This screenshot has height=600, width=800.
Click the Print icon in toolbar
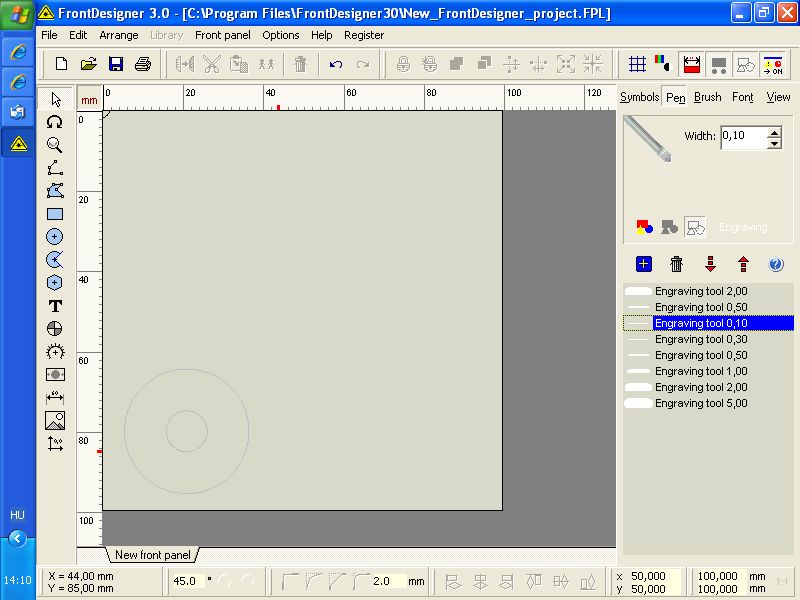coord(143,65)
